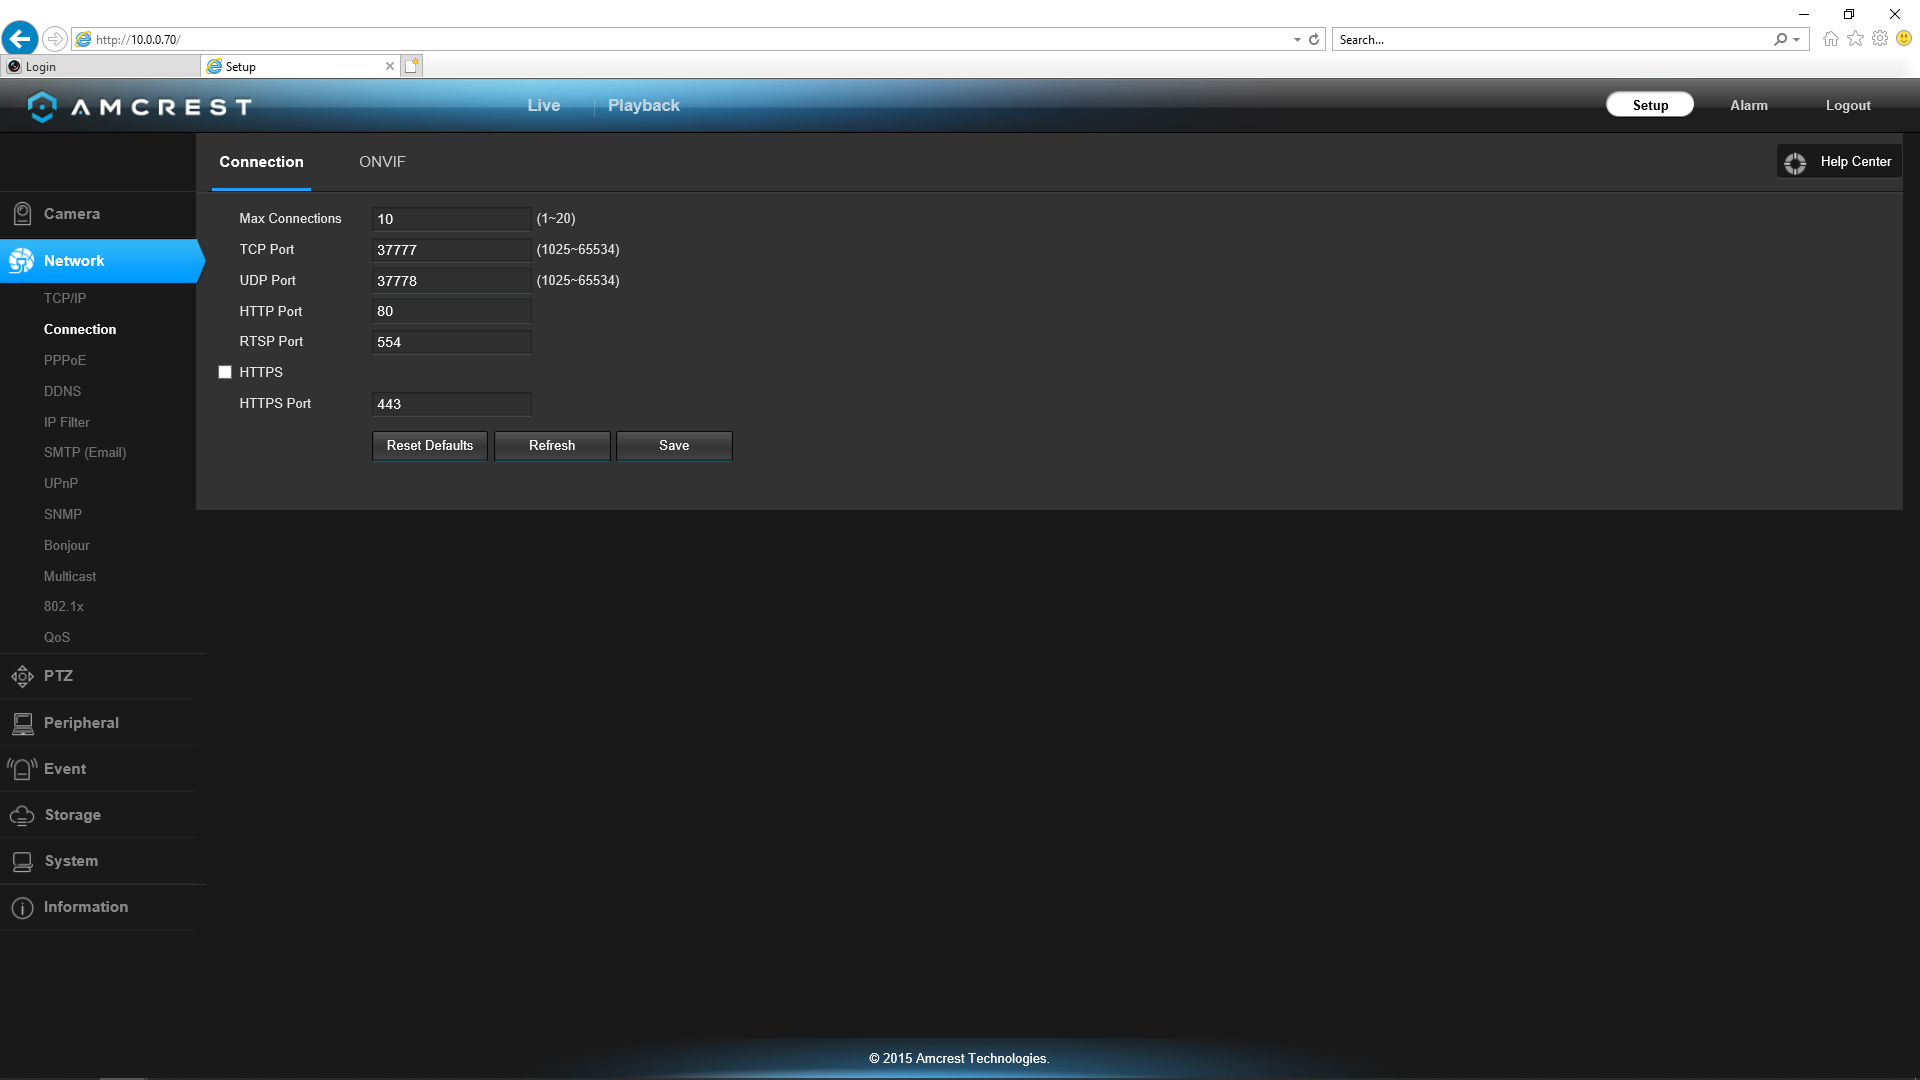Viewport: 1920px width, 1080px height.
Task: Open SMTP (Email) settings
Action: (85, 453)
